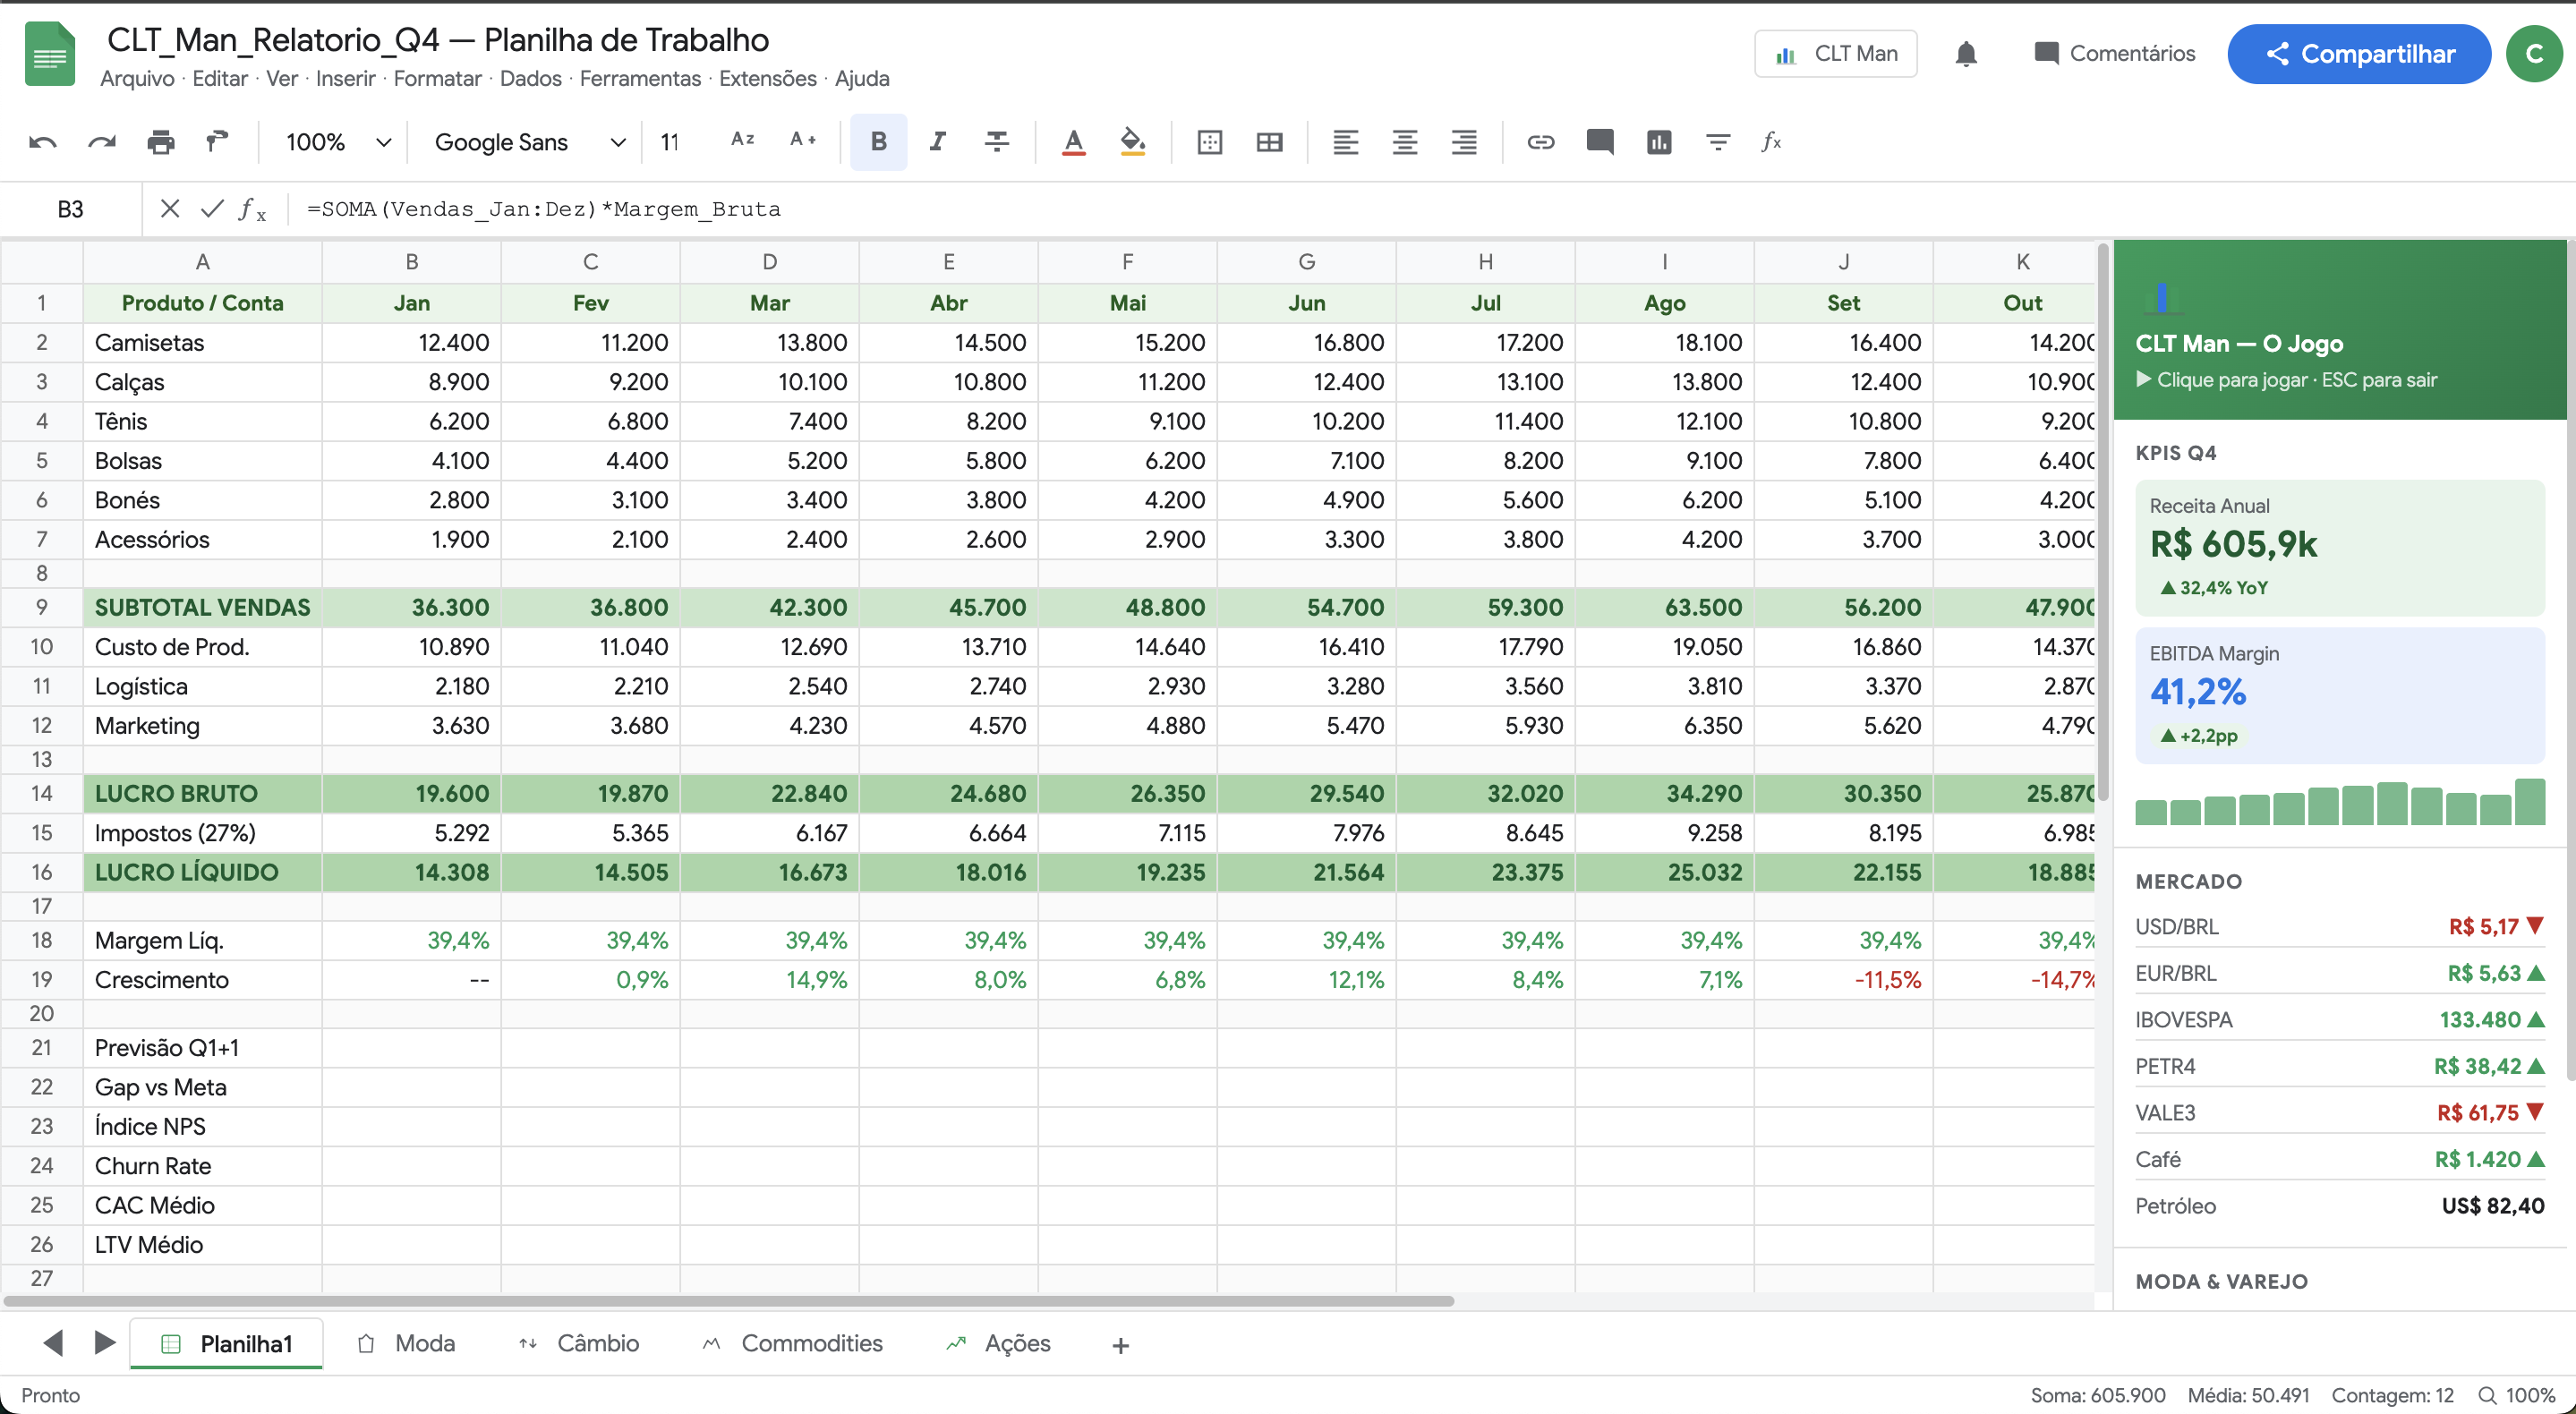
Task: Open the Google Sans font dropdown
Action: (529, 142)
